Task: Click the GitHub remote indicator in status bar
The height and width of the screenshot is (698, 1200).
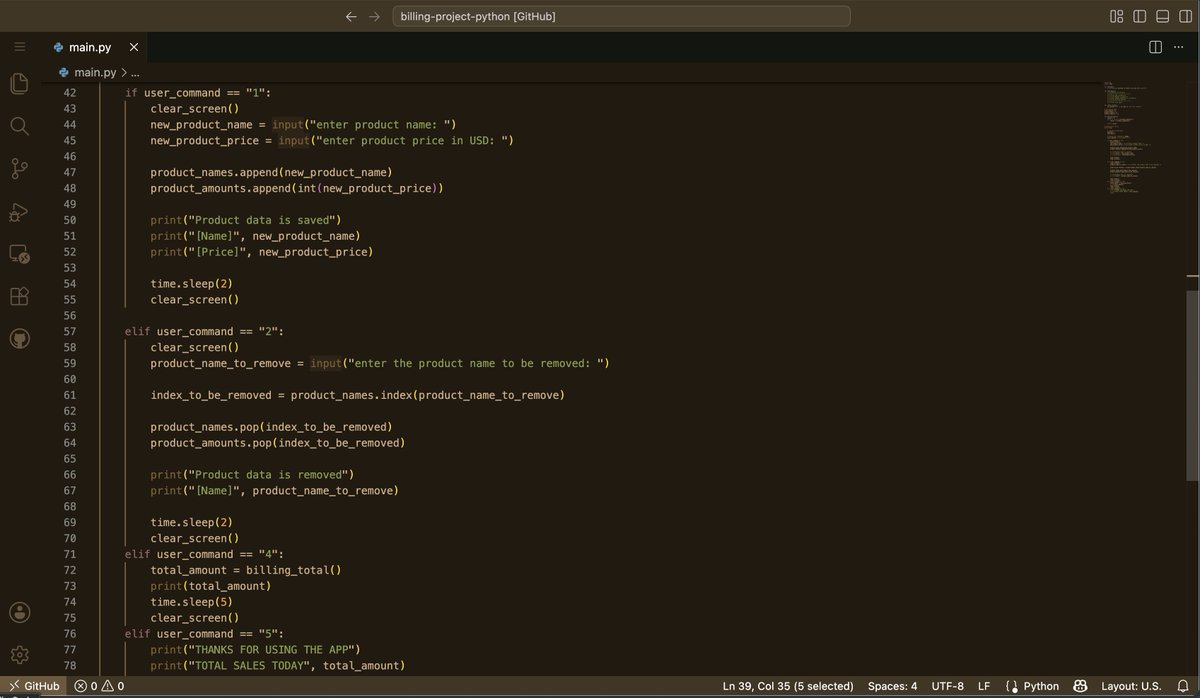Action: pyautogui.click(x=34, y=686)
